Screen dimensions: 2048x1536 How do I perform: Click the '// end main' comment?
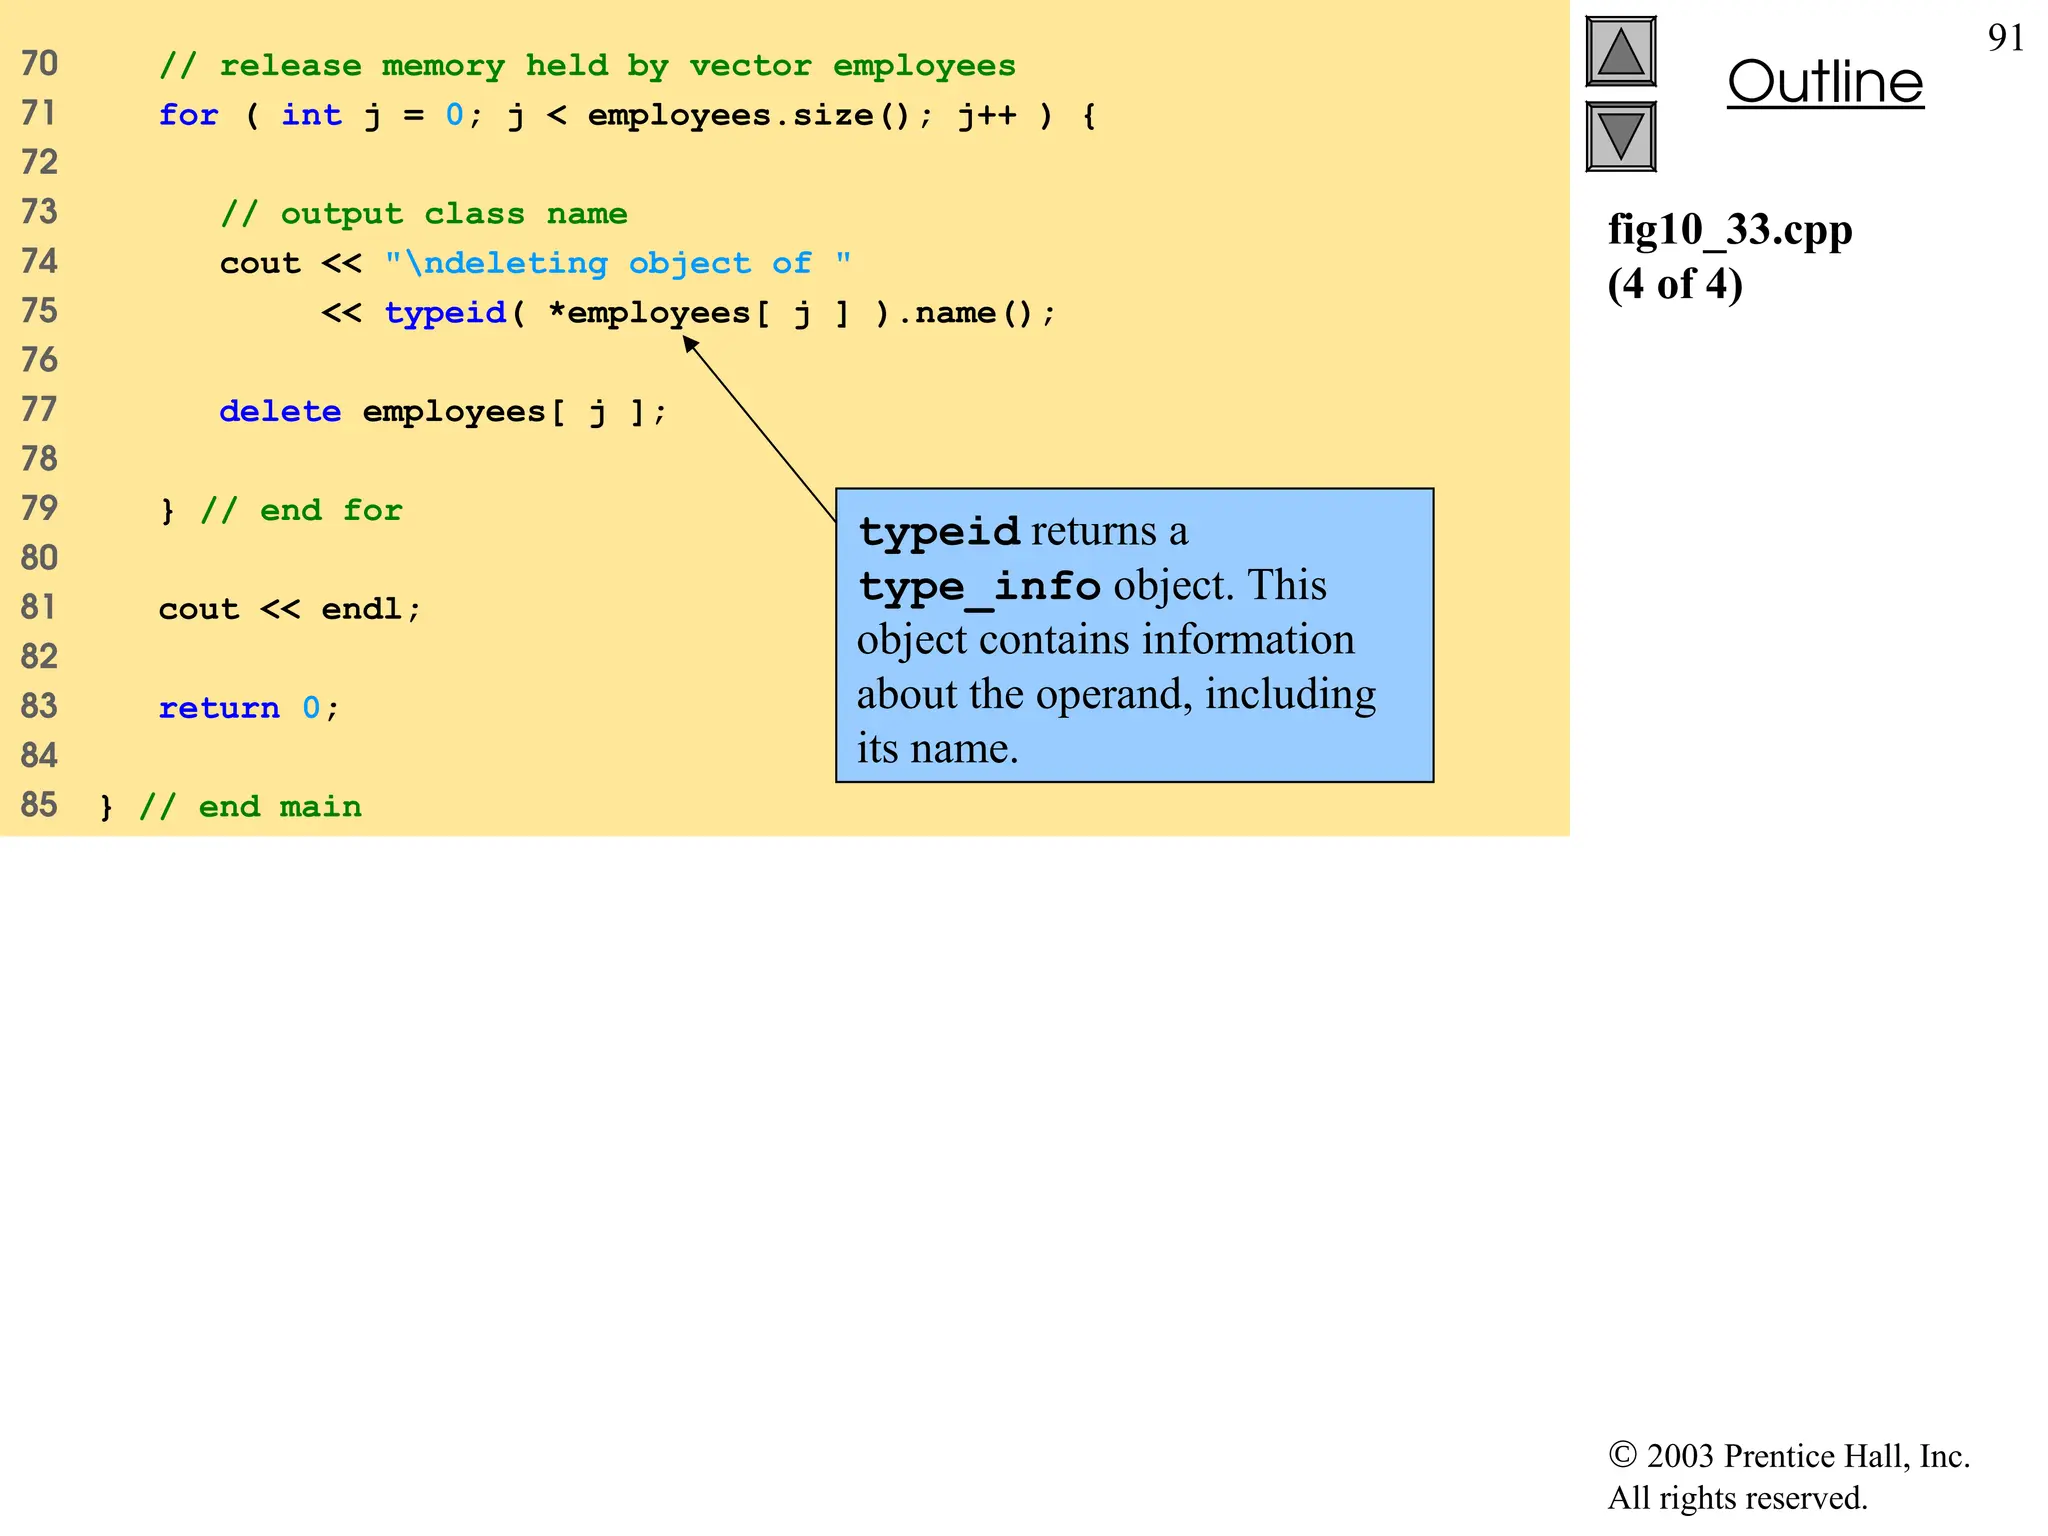click(x=250, y=806)
